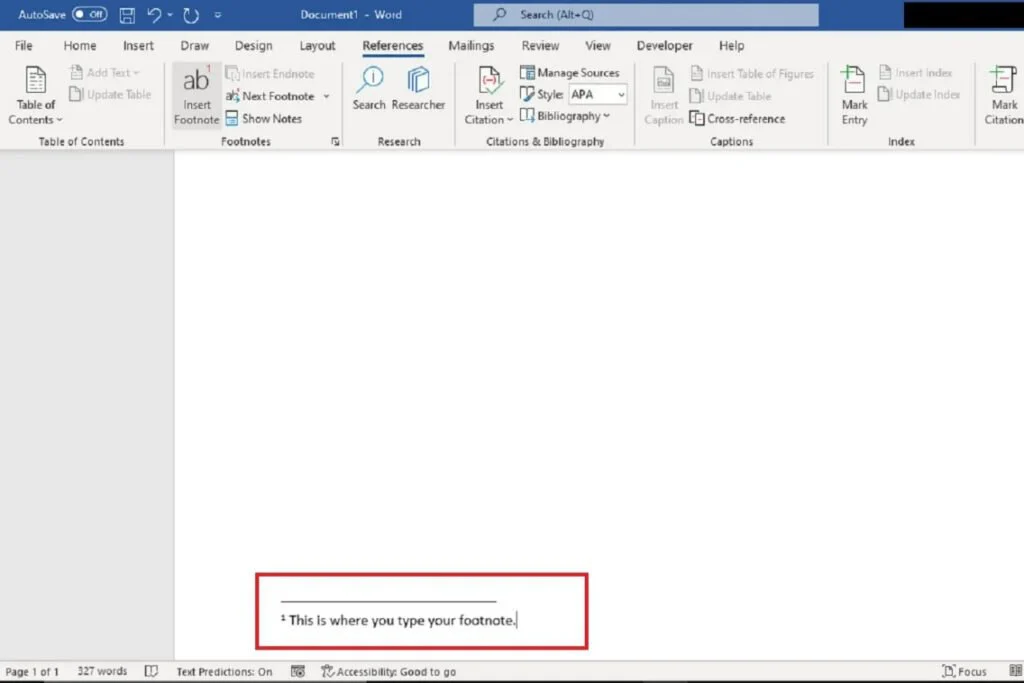This screenshot has width=1024, height=683.
Task: Insert a cross-reference
Action: coord(738,118)
